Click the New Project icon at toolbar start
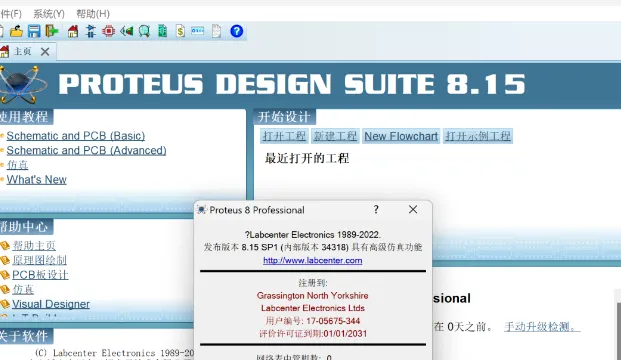Viewport: 621px width, 360px height. pos(2,31)
